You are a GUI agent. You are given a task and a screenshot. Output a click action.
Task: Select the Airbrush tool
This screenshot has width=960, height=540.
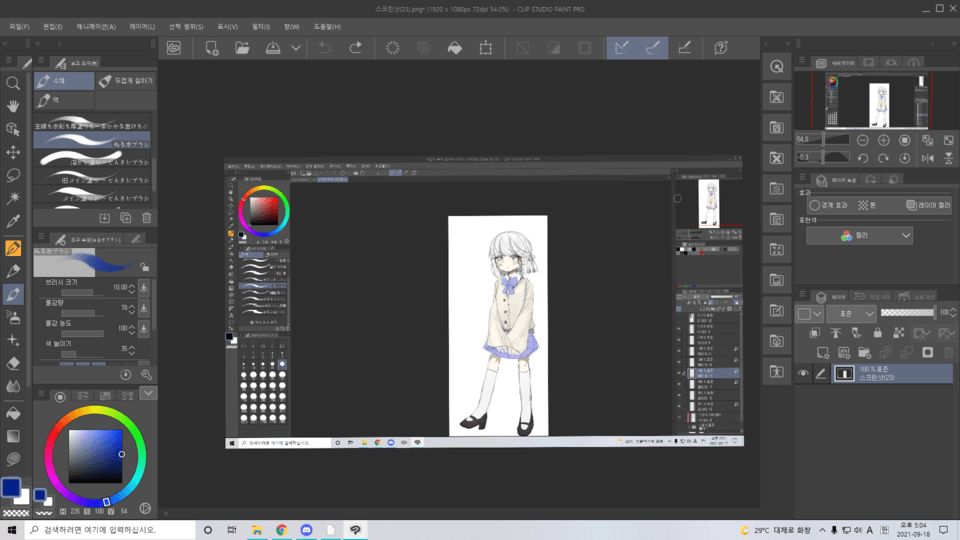[13, 317]
